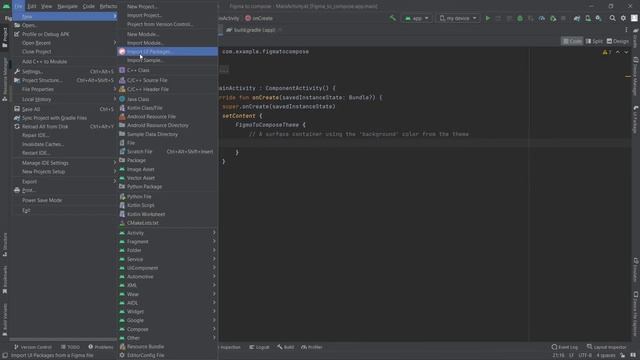Open the Search Everywhere magnifier icon
The height and width of the screenshot is (360, 640).
612,18
